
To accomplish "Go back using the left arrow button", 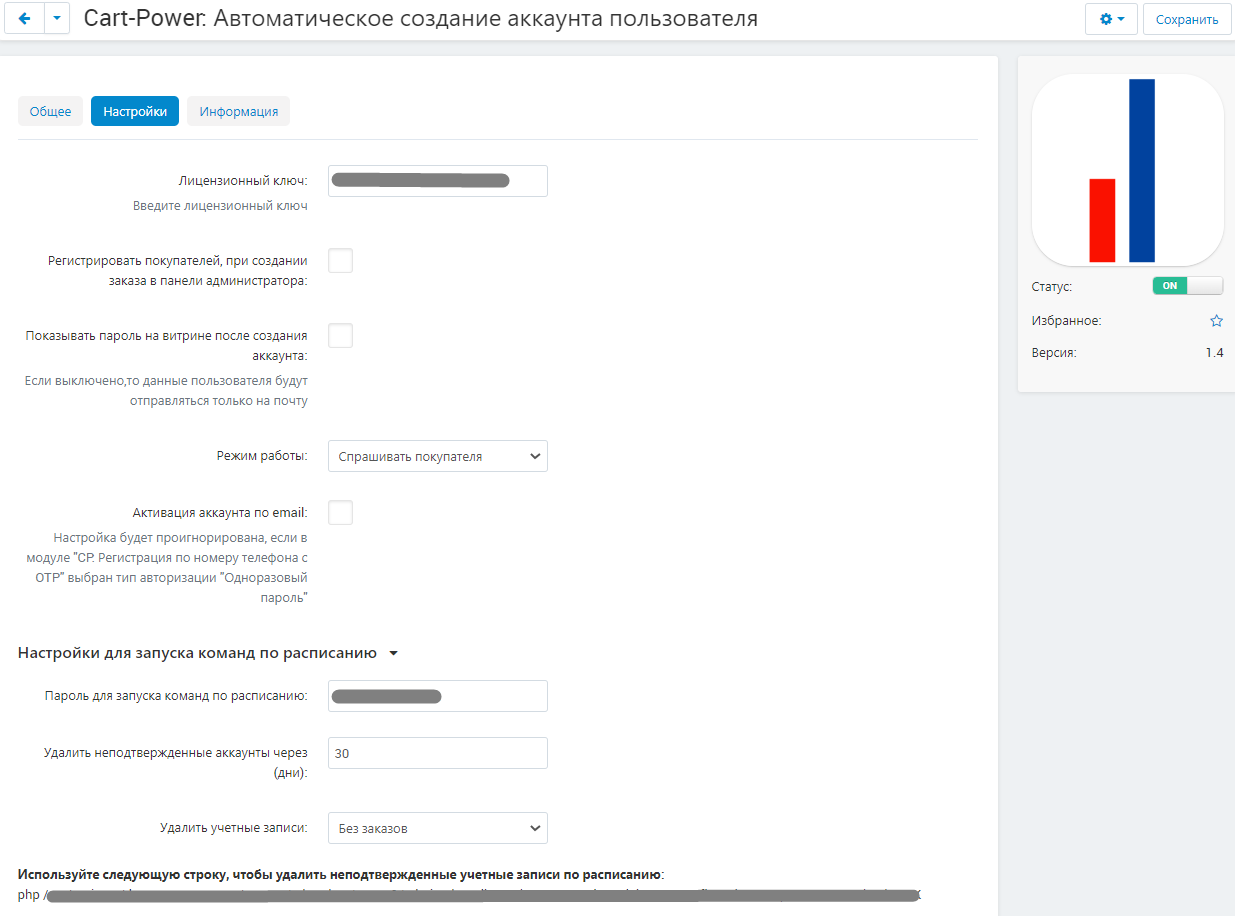I will tap(25, 19).
